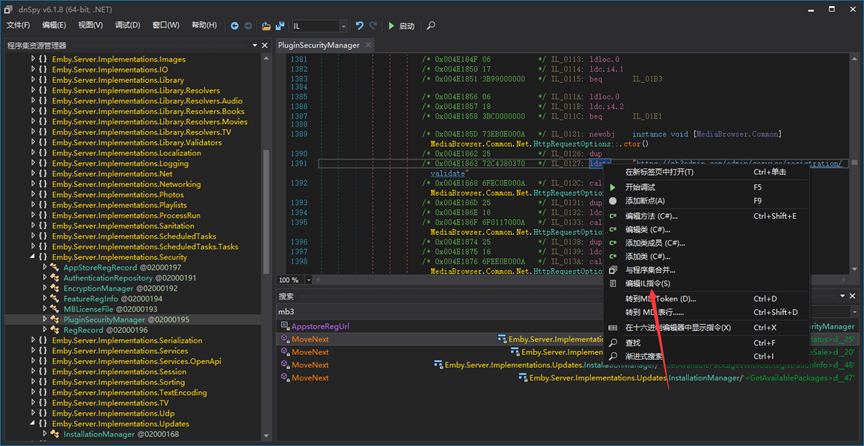The image size is (864, 446).
Task: Click the undo icon in toolbar
Action: click(359, 26)
